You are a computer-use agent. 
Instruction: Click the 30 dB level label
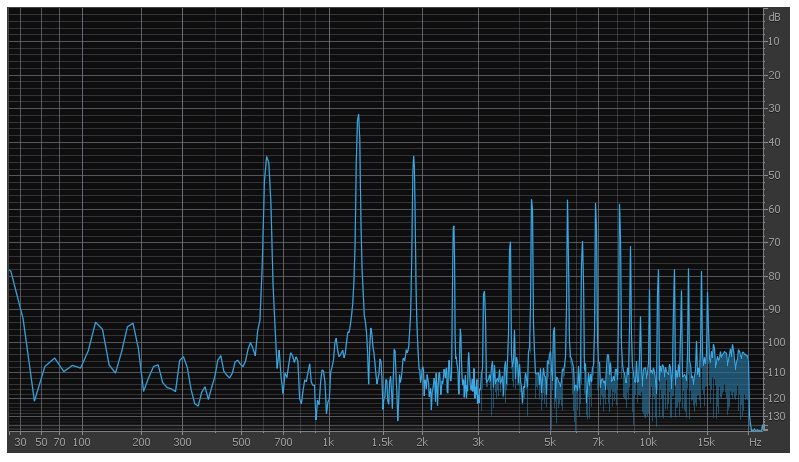[774, 108]
